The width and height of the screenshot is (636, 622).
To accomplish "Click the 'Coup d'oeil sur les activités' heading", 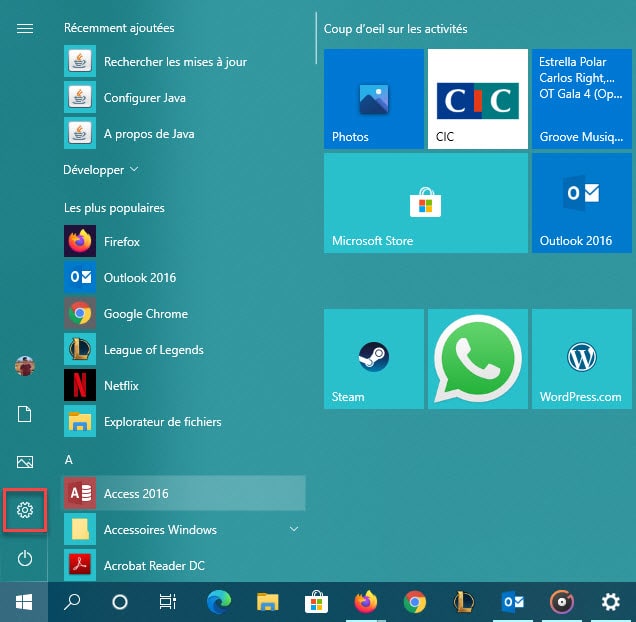I will (395, 29).
